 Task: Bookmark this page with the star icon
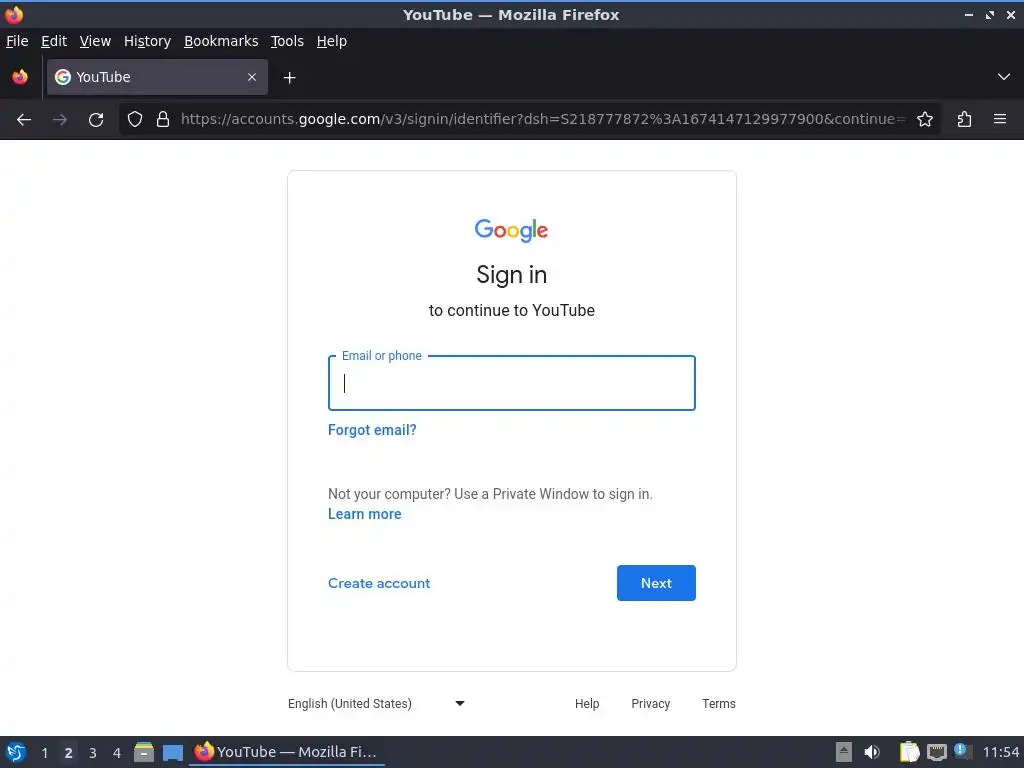point(925,120)
